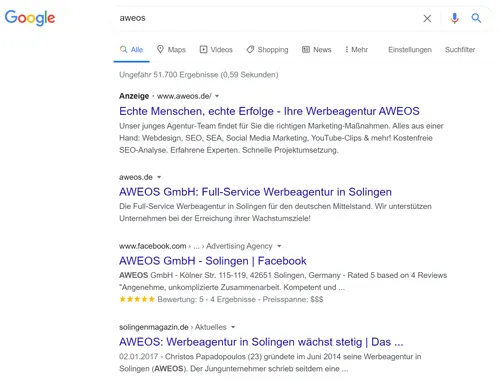Viewport: 500px width, 382px height.
Task: Open AWEOS: Werbeagentur in Solingen wächst stetig
Action: point(261,342)
